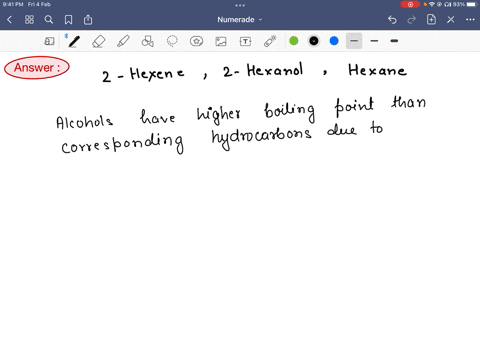
Task: Tap the handwritten word Alcohols
Action: click(x=84, y=122)
